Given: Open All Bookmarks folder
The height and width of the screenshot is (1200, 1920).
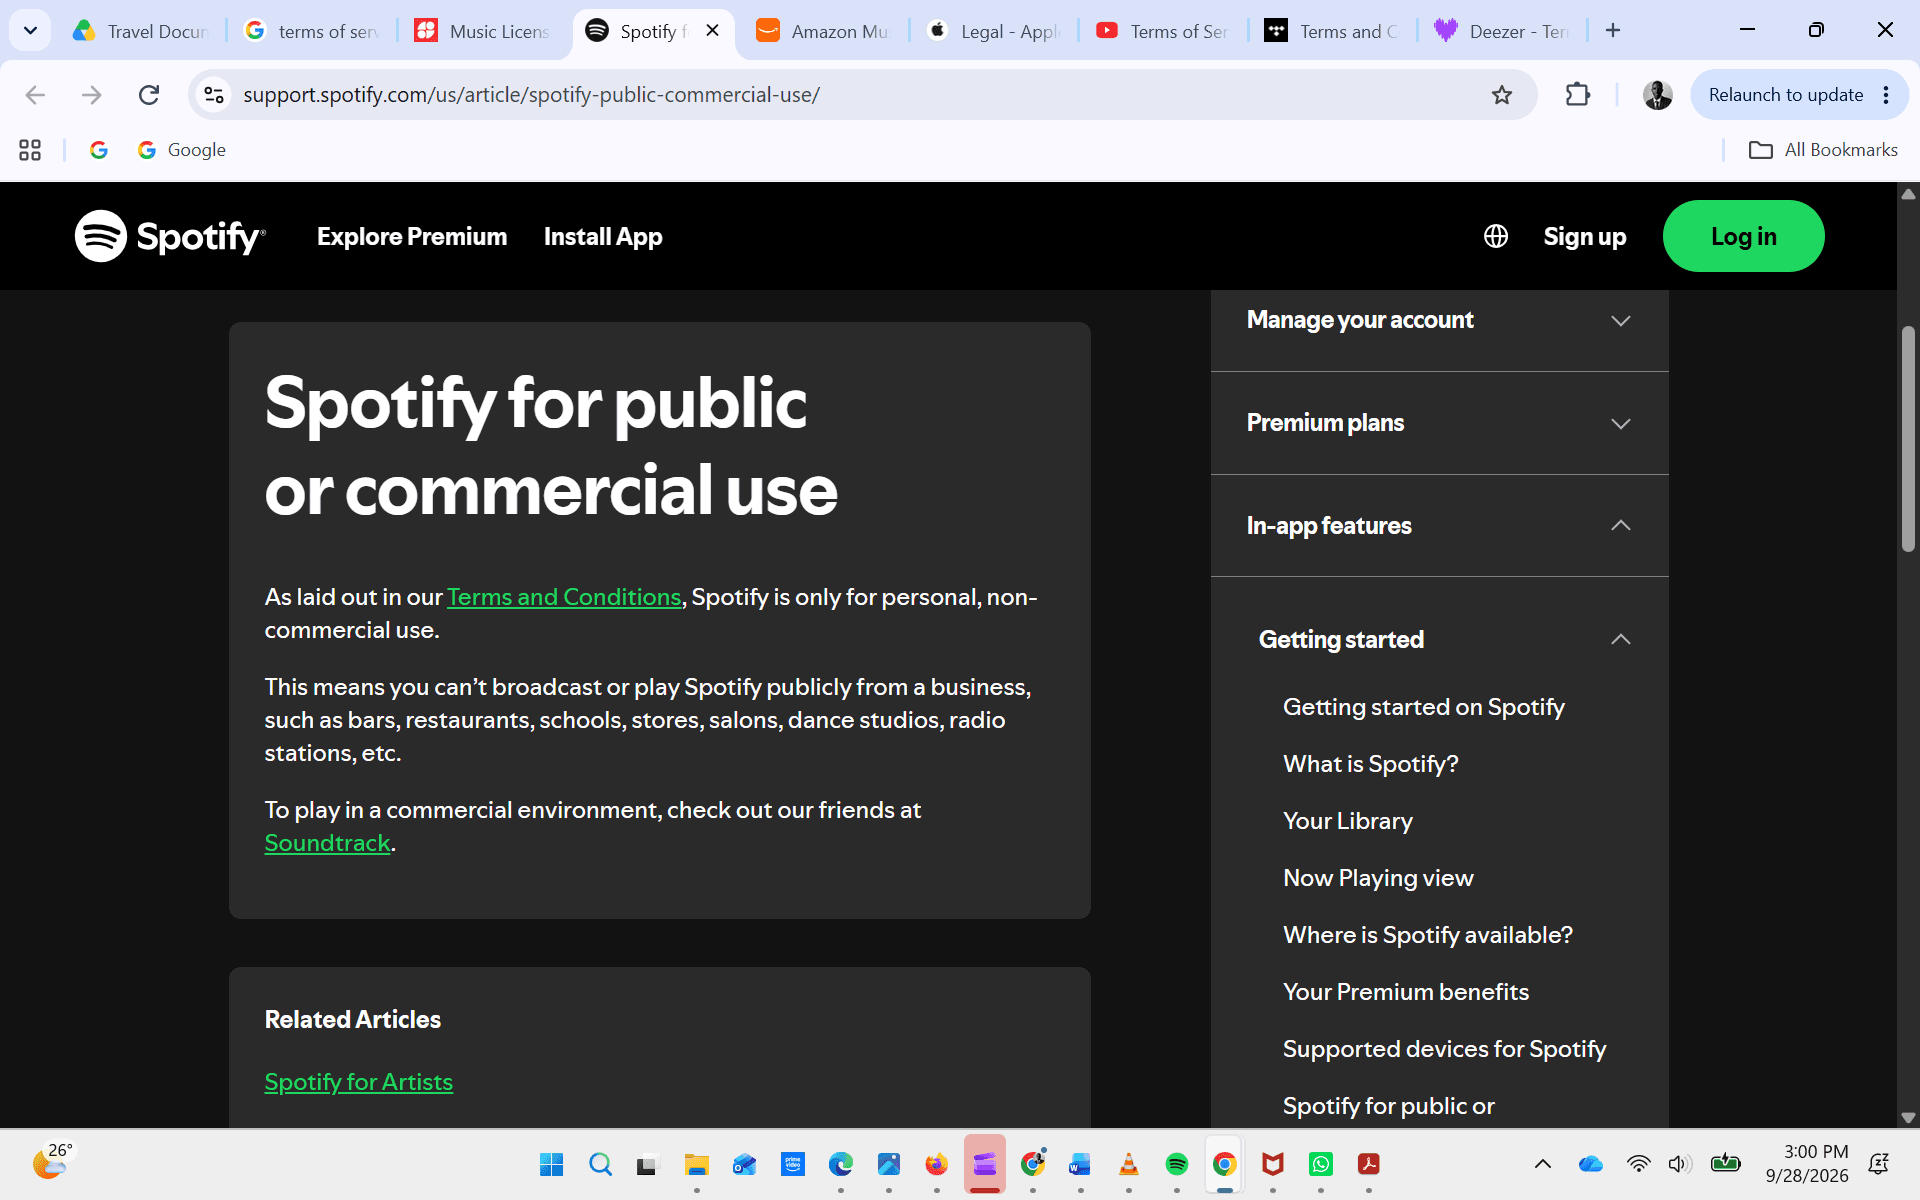Looking at the screenshot, I should tap(1823, 150).
